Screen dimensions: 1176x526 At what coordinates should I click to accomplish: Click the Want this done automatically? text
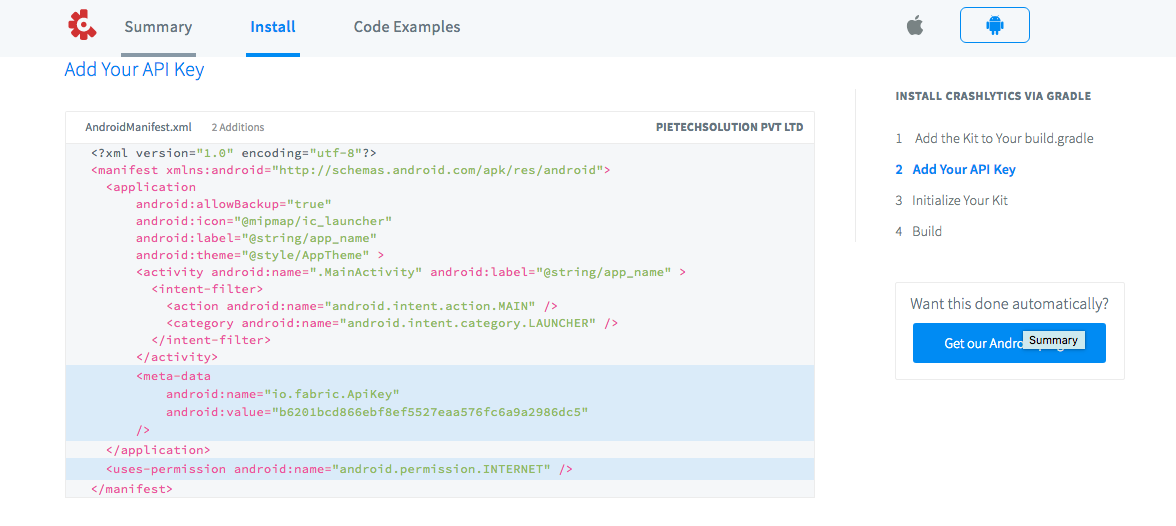[1010, 304]
